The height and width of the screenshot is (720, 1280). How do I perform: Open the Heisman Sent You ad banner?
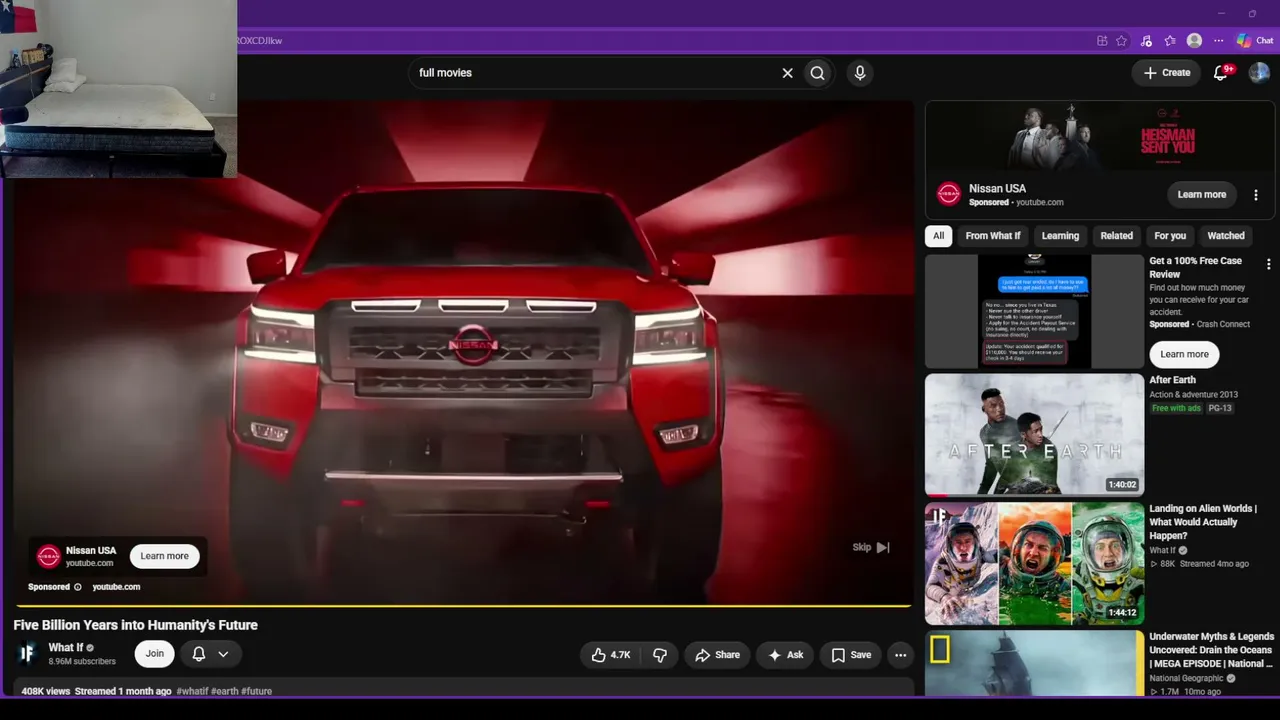click(1100, 135)
